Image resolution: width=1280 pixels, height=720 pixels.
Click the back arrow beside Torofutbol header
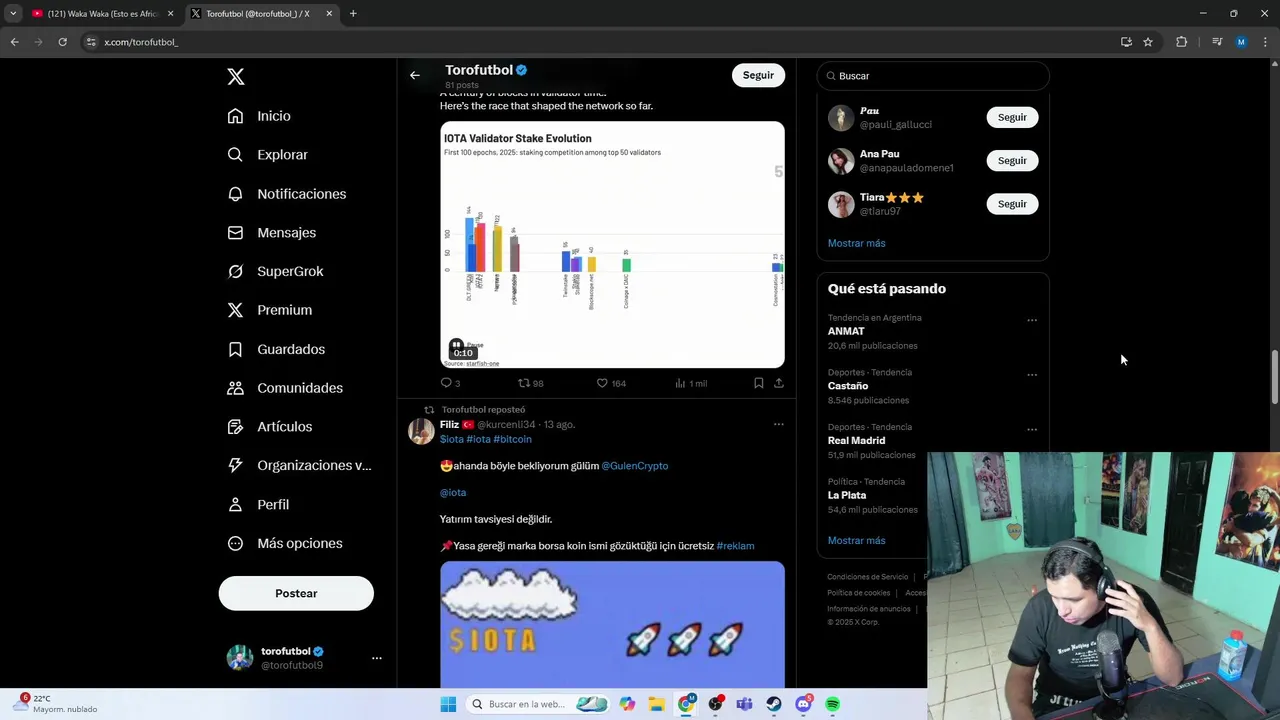click(x=415, y=75)
